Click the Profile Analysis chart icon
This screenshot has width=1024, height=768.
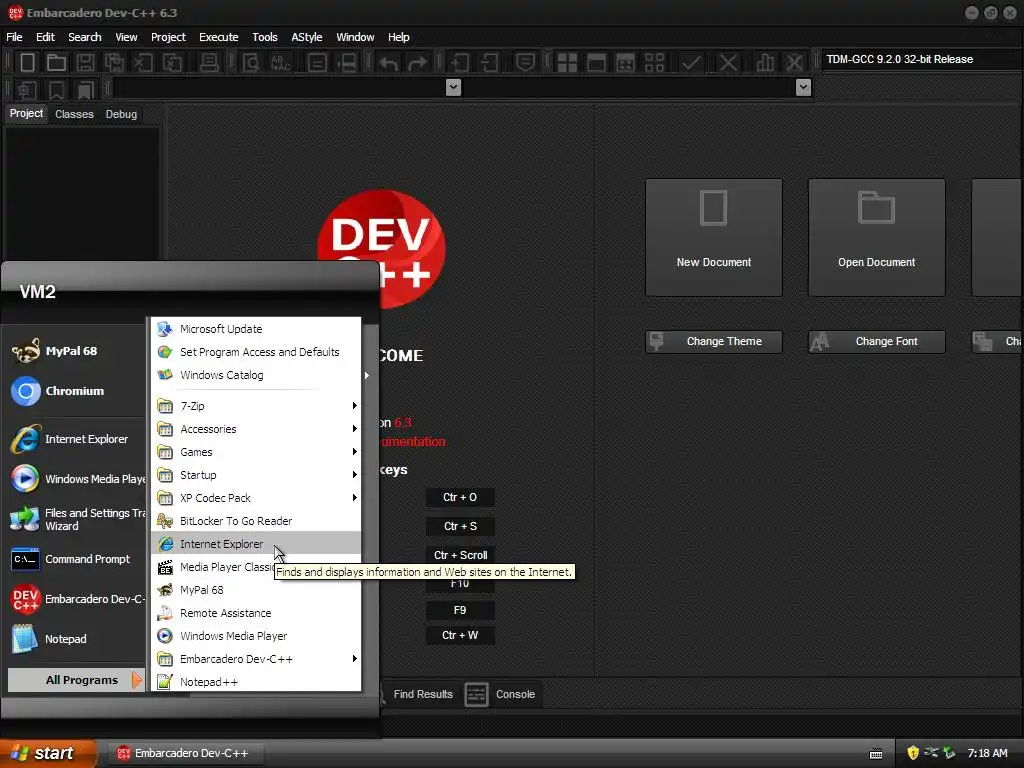pos(765,63)
